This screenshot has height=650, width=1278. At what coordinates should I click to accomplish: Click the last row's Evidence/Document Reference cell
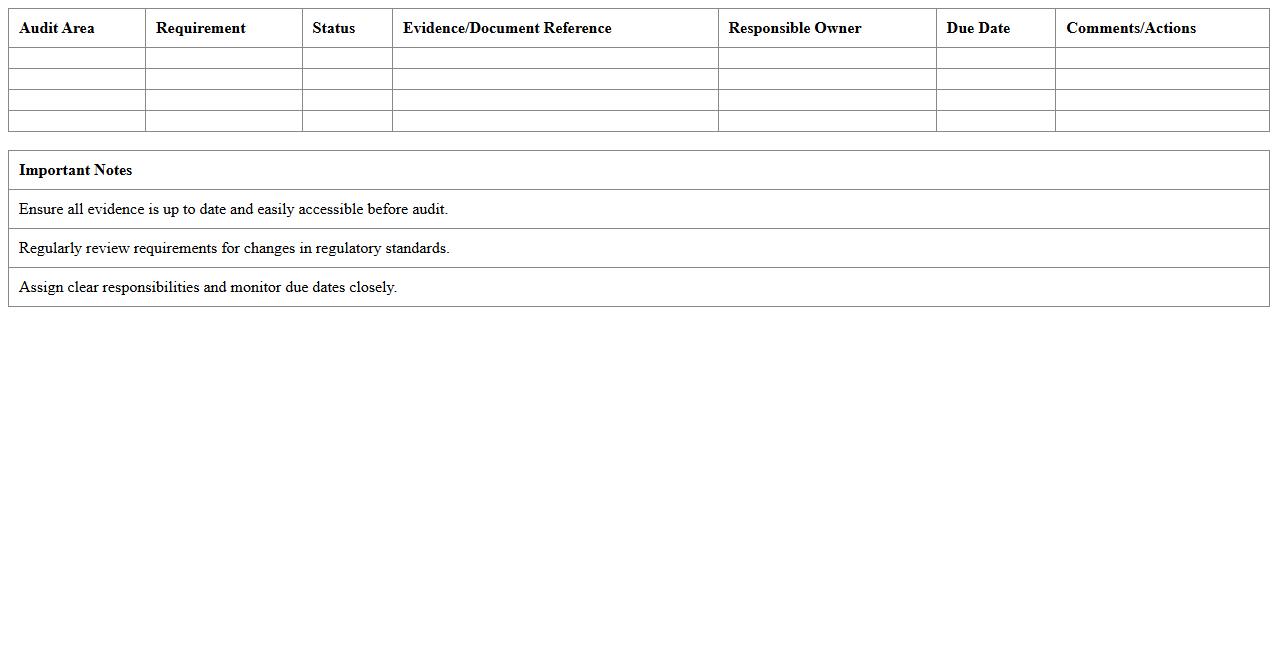pos(555,120)
